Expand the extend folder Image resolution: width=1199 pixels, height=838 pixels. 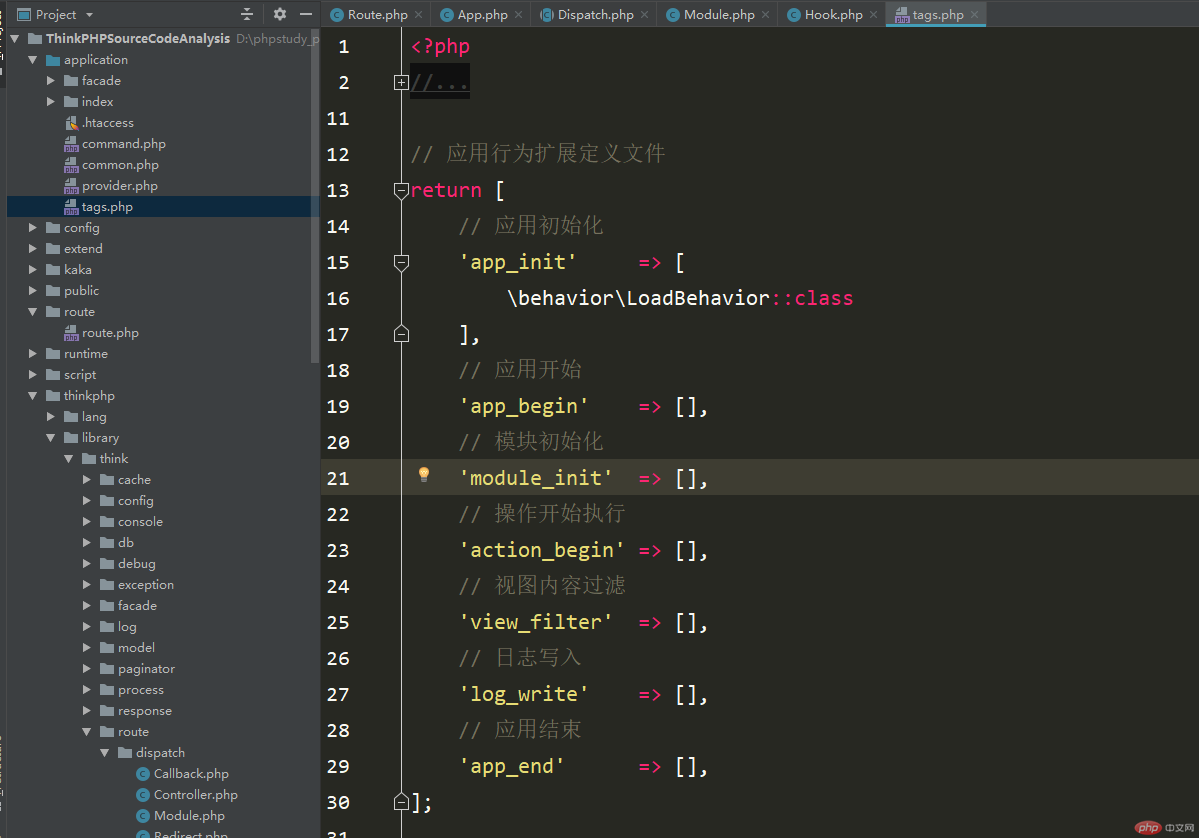[32, 248]
